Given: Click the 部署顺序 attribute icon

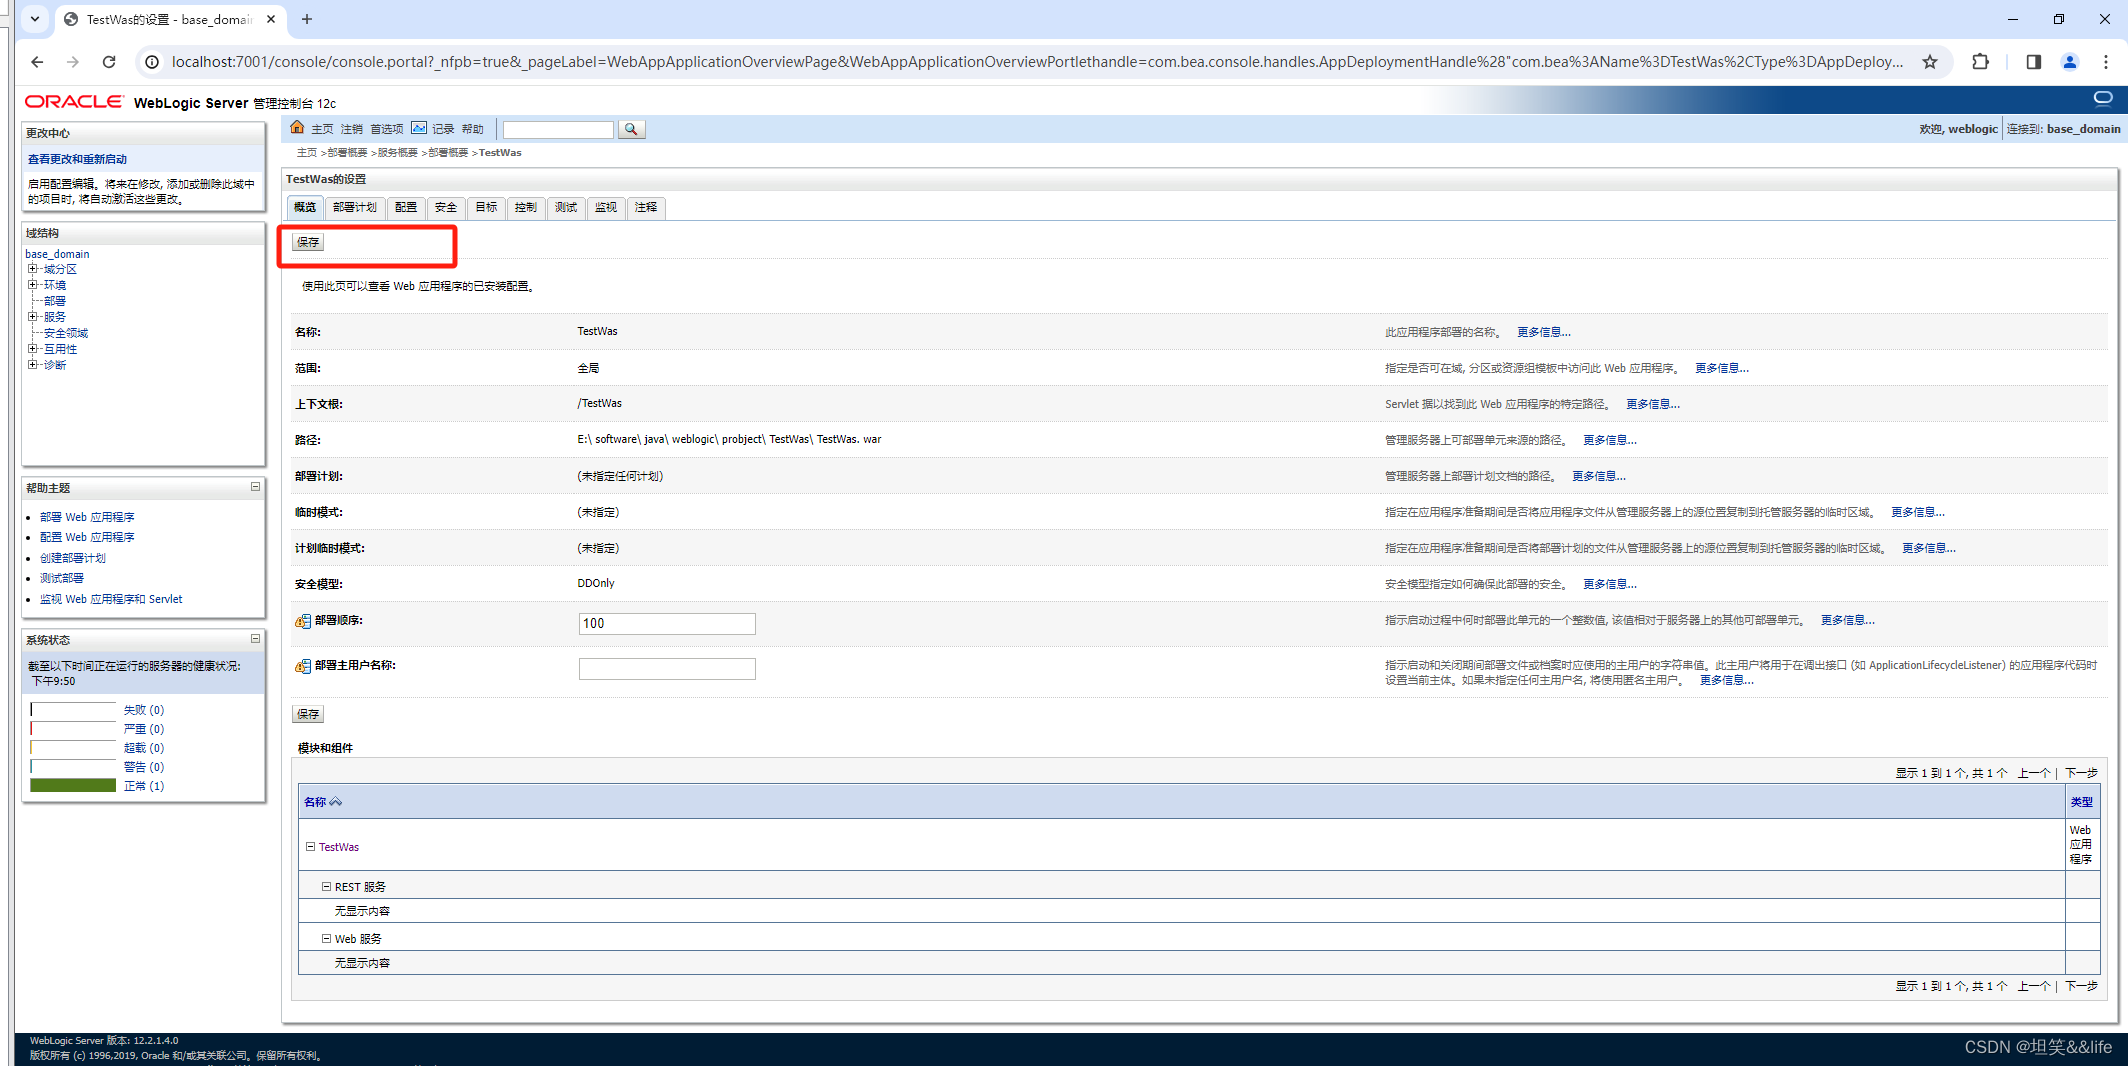Looking at the screenshot, I should [303, 621].
